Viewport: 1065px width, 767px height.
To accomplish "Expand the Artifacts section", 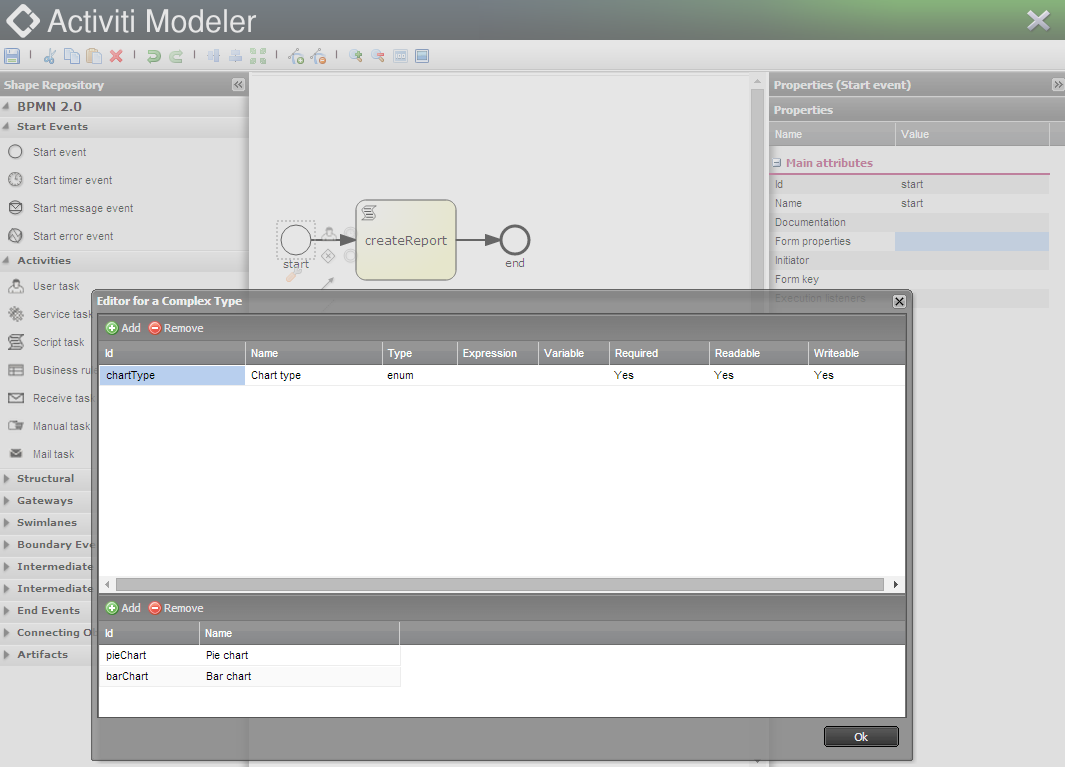I will point(6,654).
